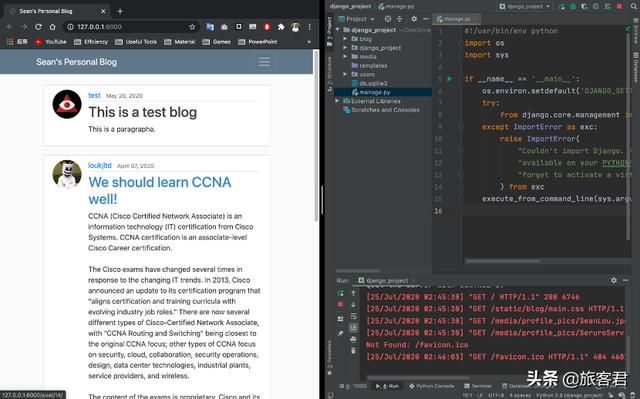Expand the media folder
The height and width of the screenshot is (399, 640).
point(345,56)
